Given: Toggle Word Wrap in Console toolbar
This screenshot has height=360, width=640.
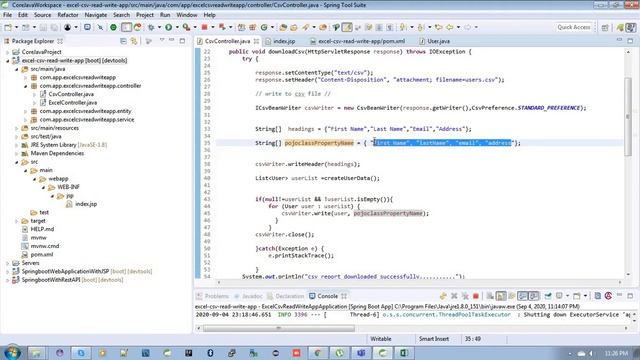Looking at the screenshot, I should [512, 296].
